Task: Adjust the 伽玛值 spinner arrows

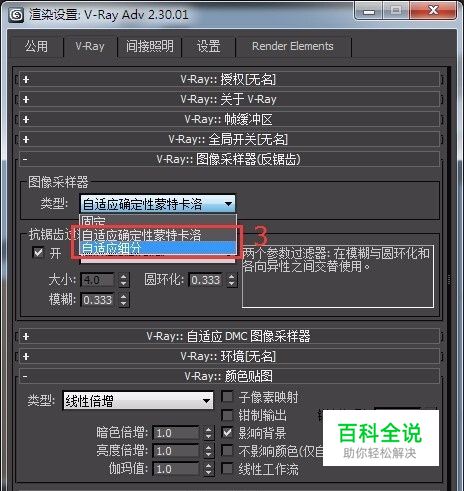Action: [x=208, y=469]
